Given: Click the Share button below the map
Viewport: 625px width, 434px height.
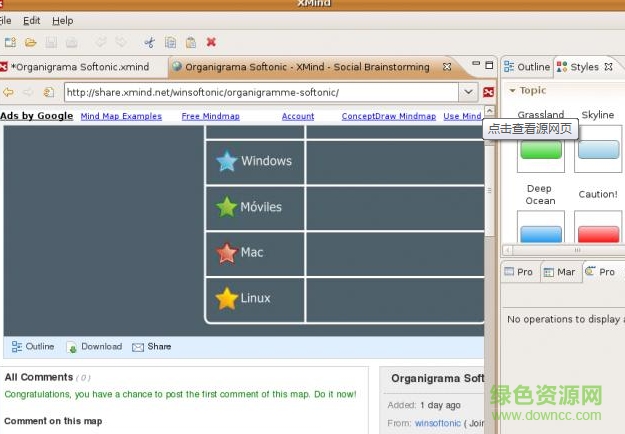Looking at the screenshot, I should (152, 347).
